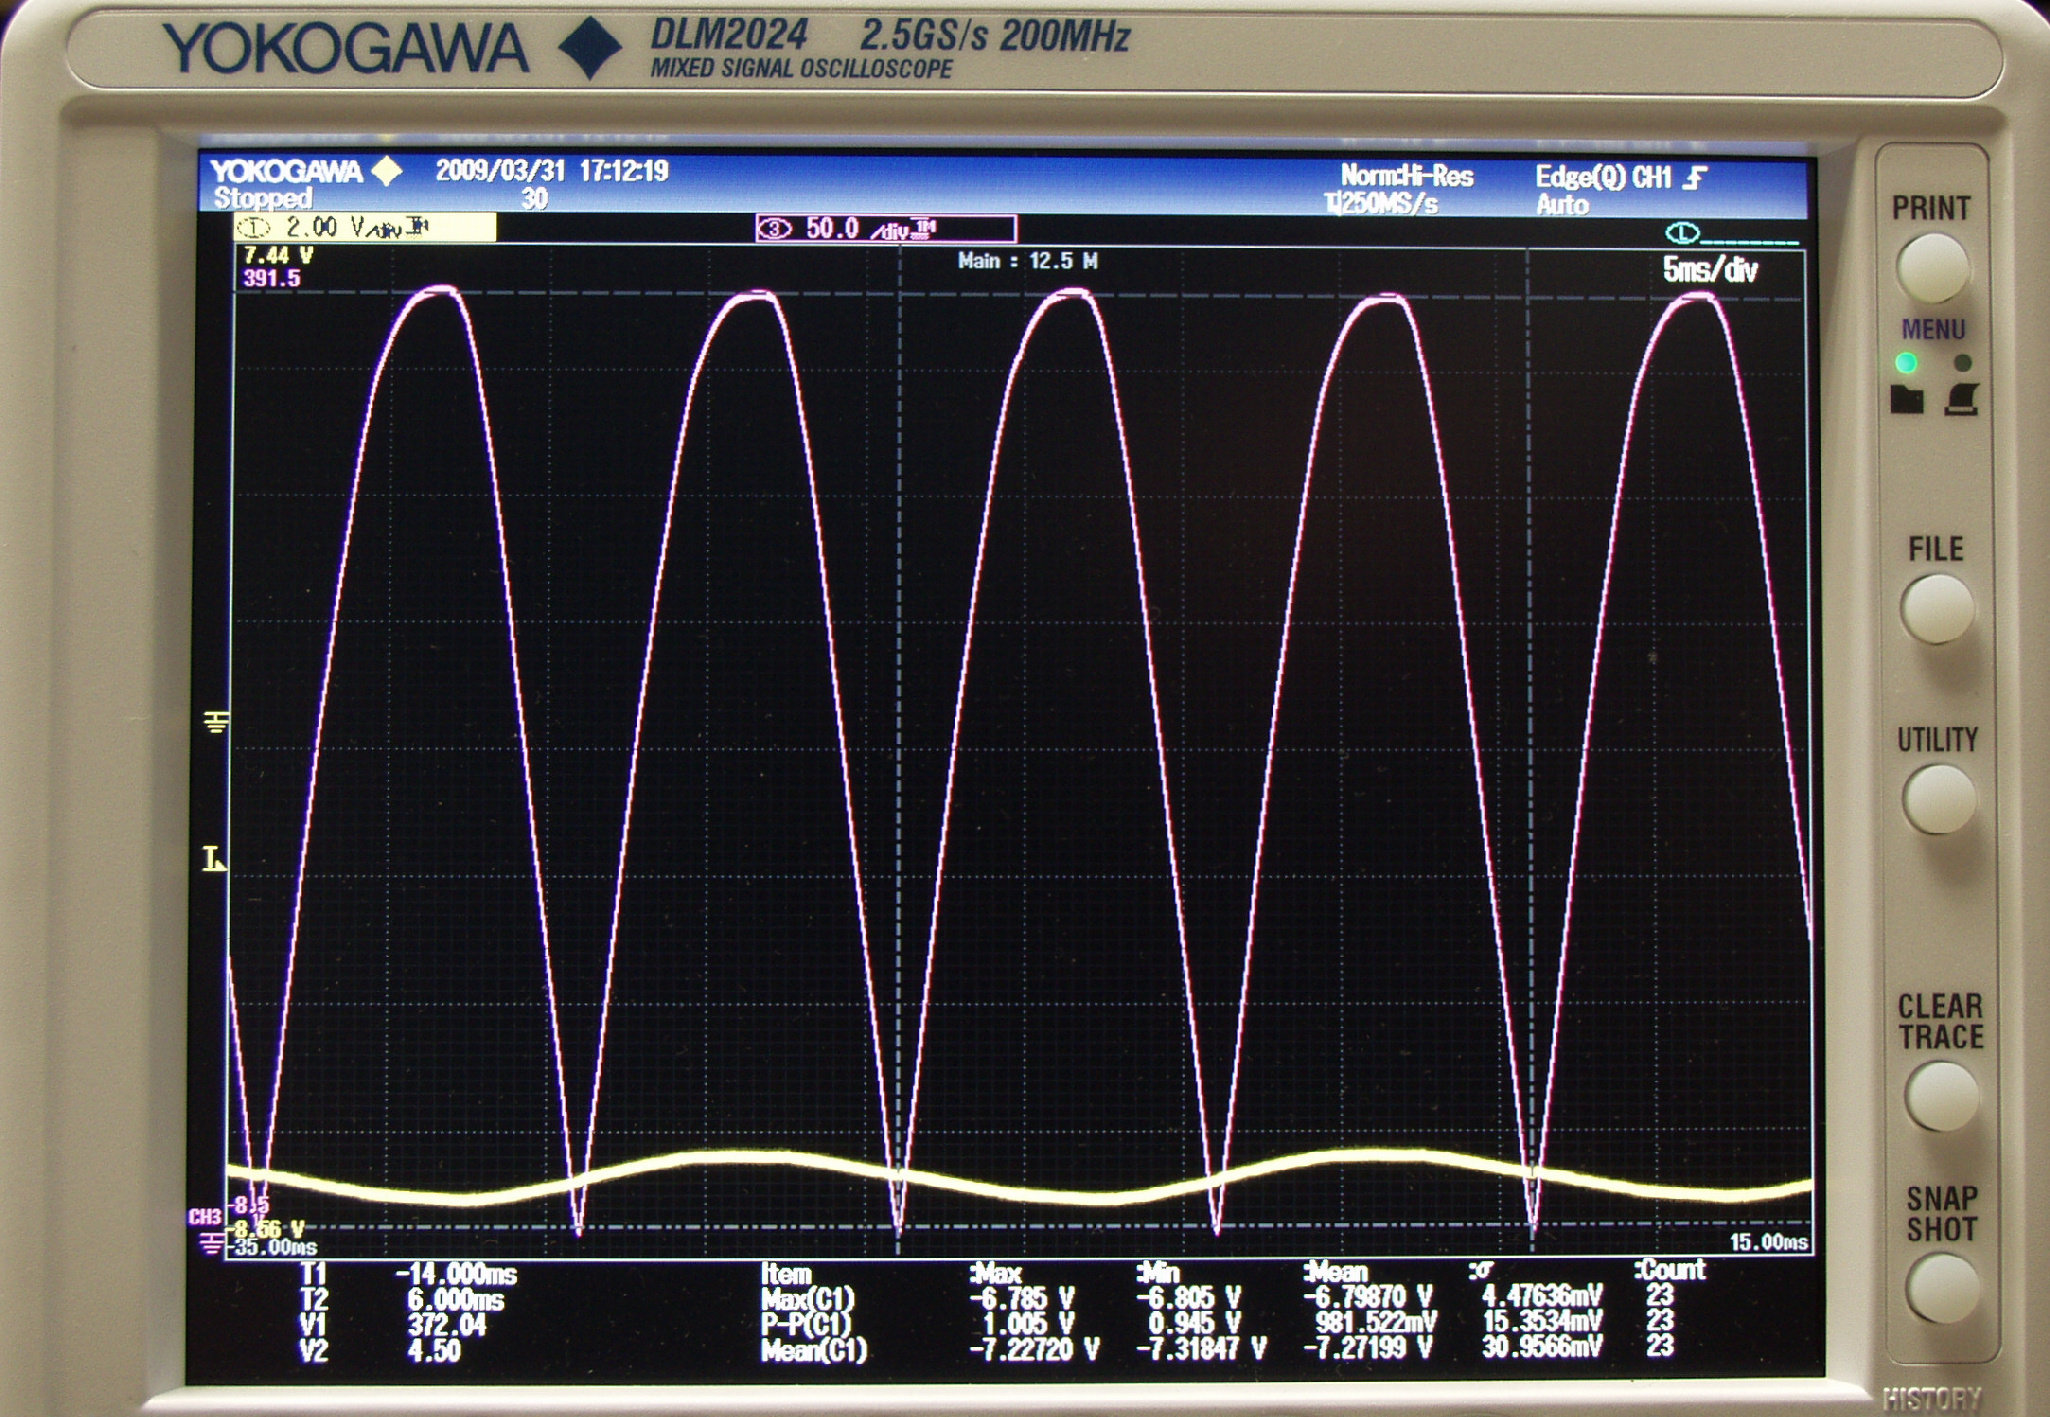The height and width of the screenshot is (1417, 2050).
Task: Click the cyan L logic indicator icon
Action: pyautogui.click(x=1682, y=233)
